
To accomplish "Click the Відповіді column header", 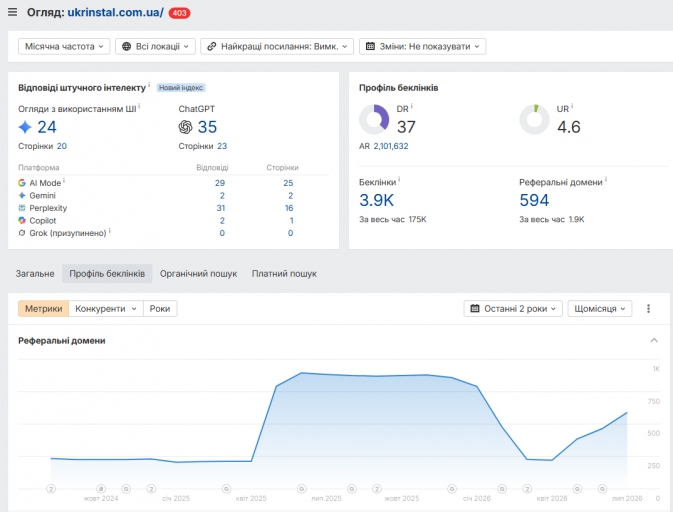I will pos(212,167).
